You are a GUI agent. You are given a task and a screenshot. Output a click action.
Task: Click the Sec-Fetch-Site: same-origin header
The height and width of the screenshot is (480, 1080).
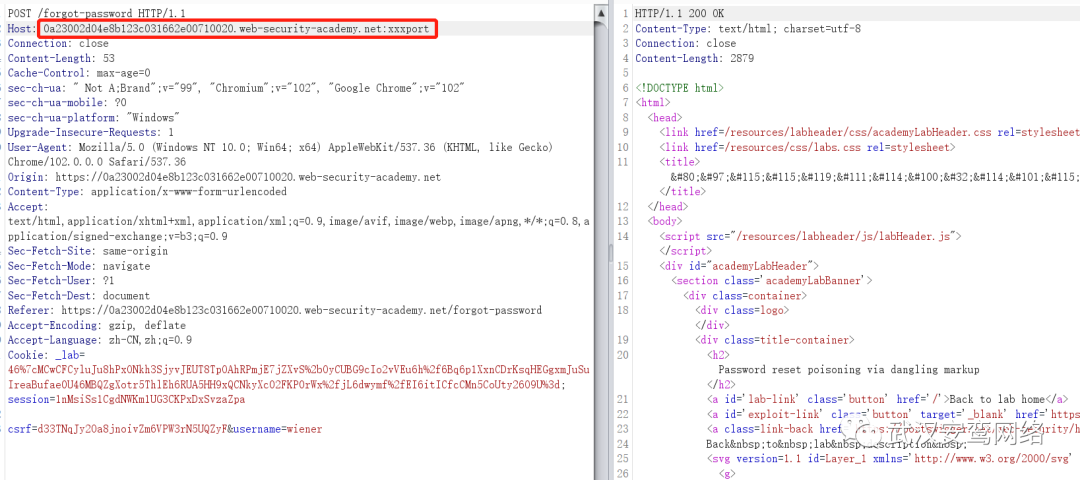pos(87,251)
